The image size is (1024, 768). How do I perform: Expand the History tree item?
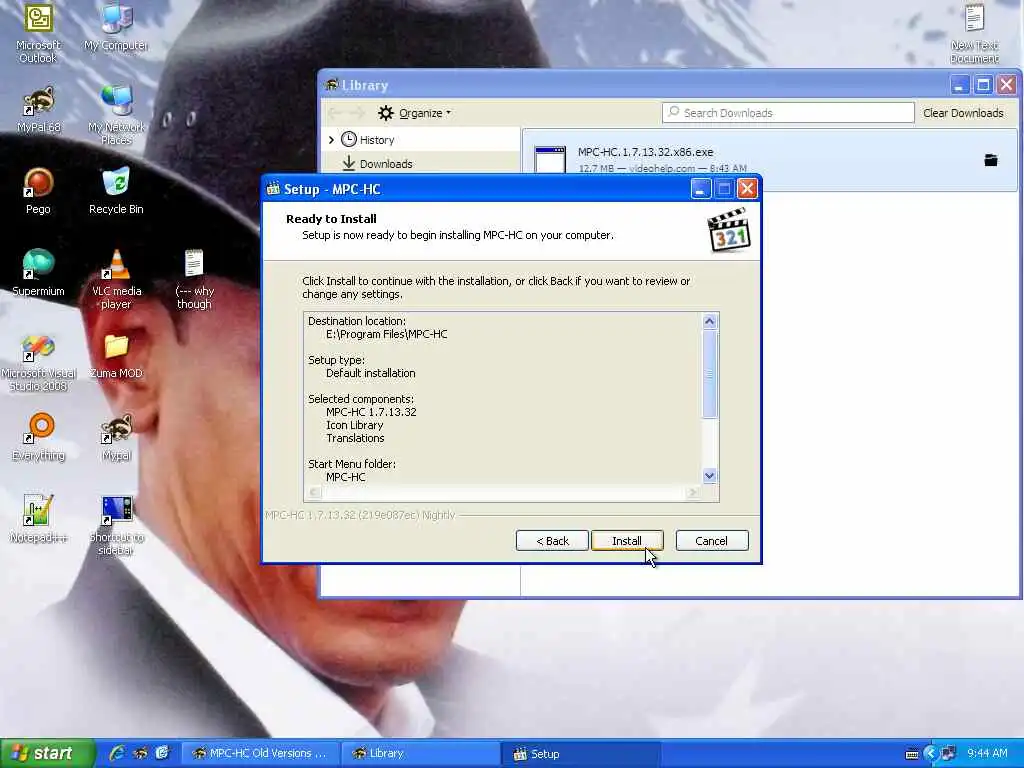pos(331,140)
